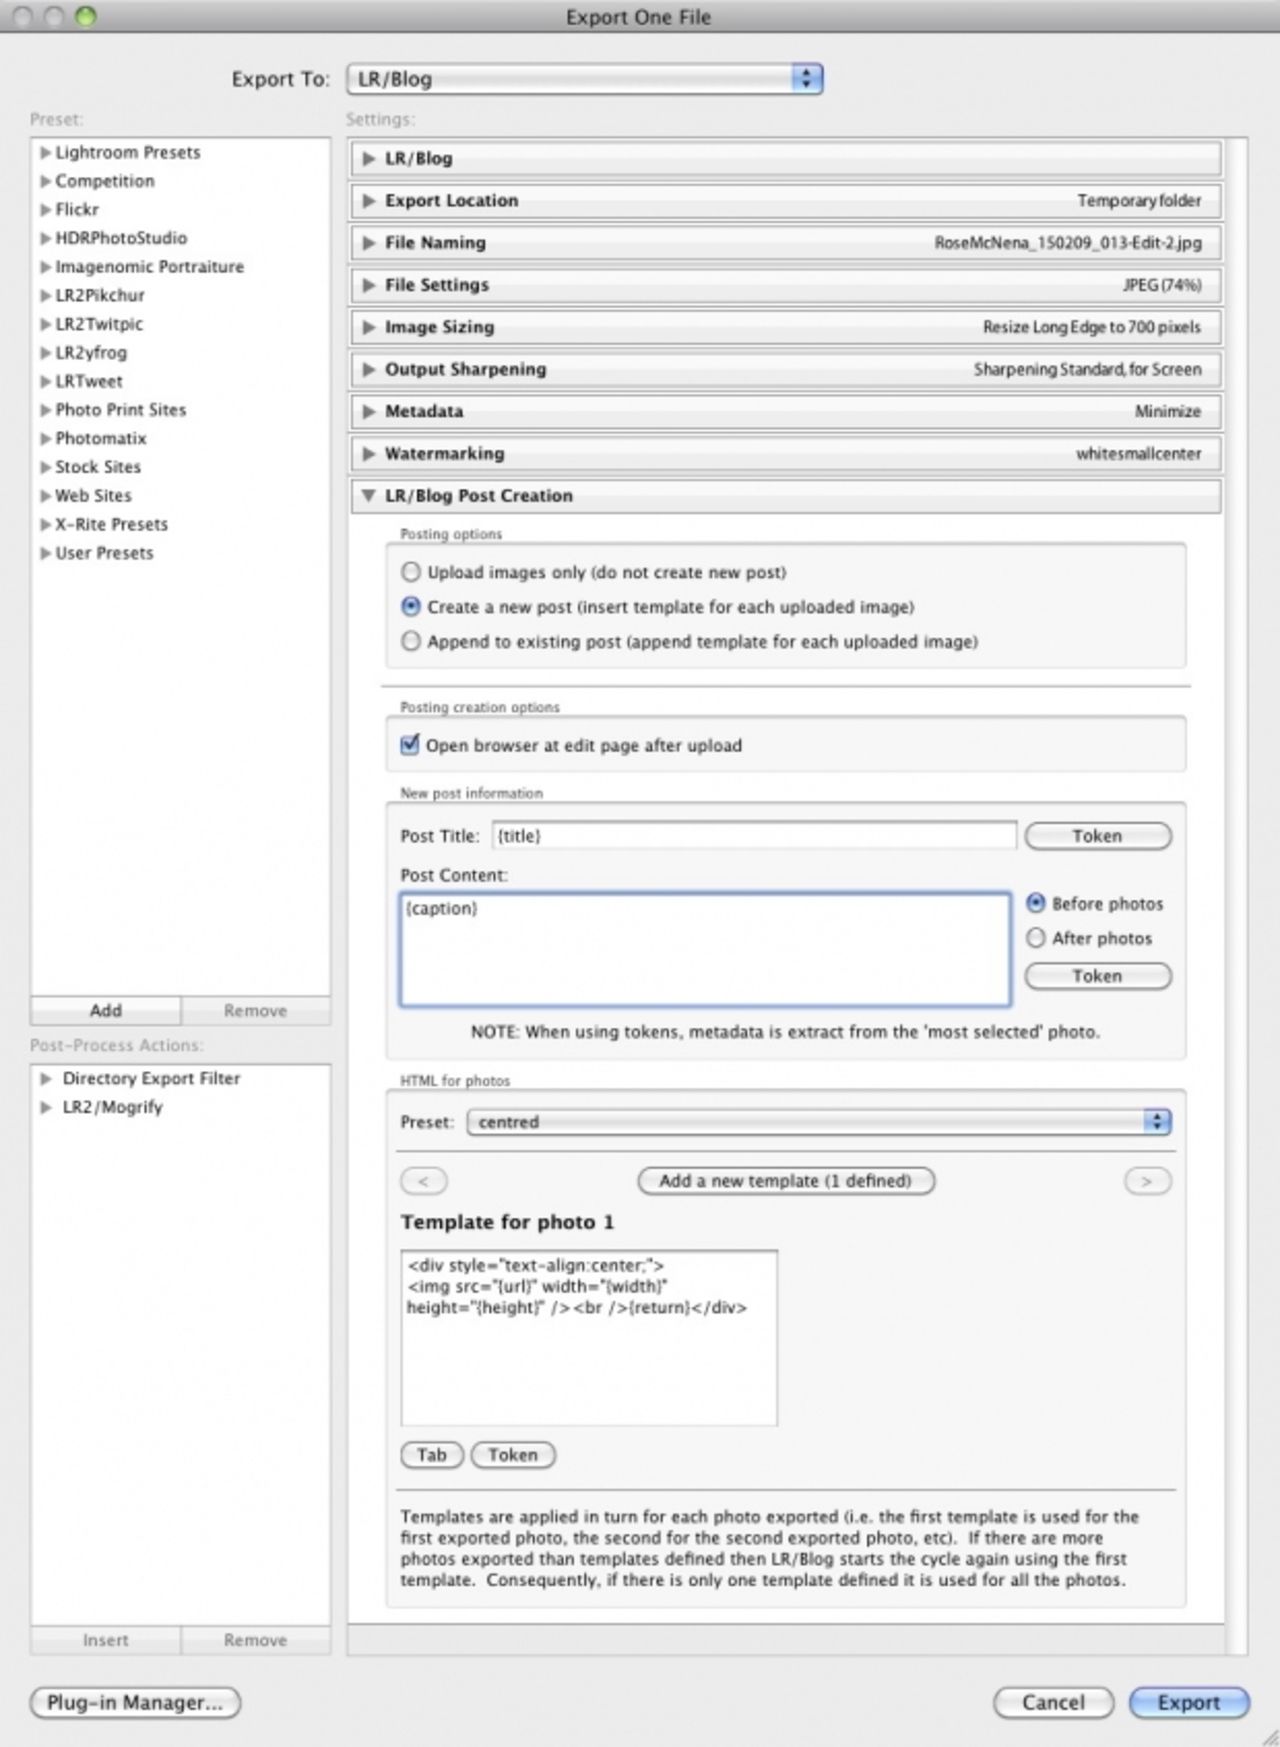Collapse the LR/Blog Post Creation section

[369, 496]
